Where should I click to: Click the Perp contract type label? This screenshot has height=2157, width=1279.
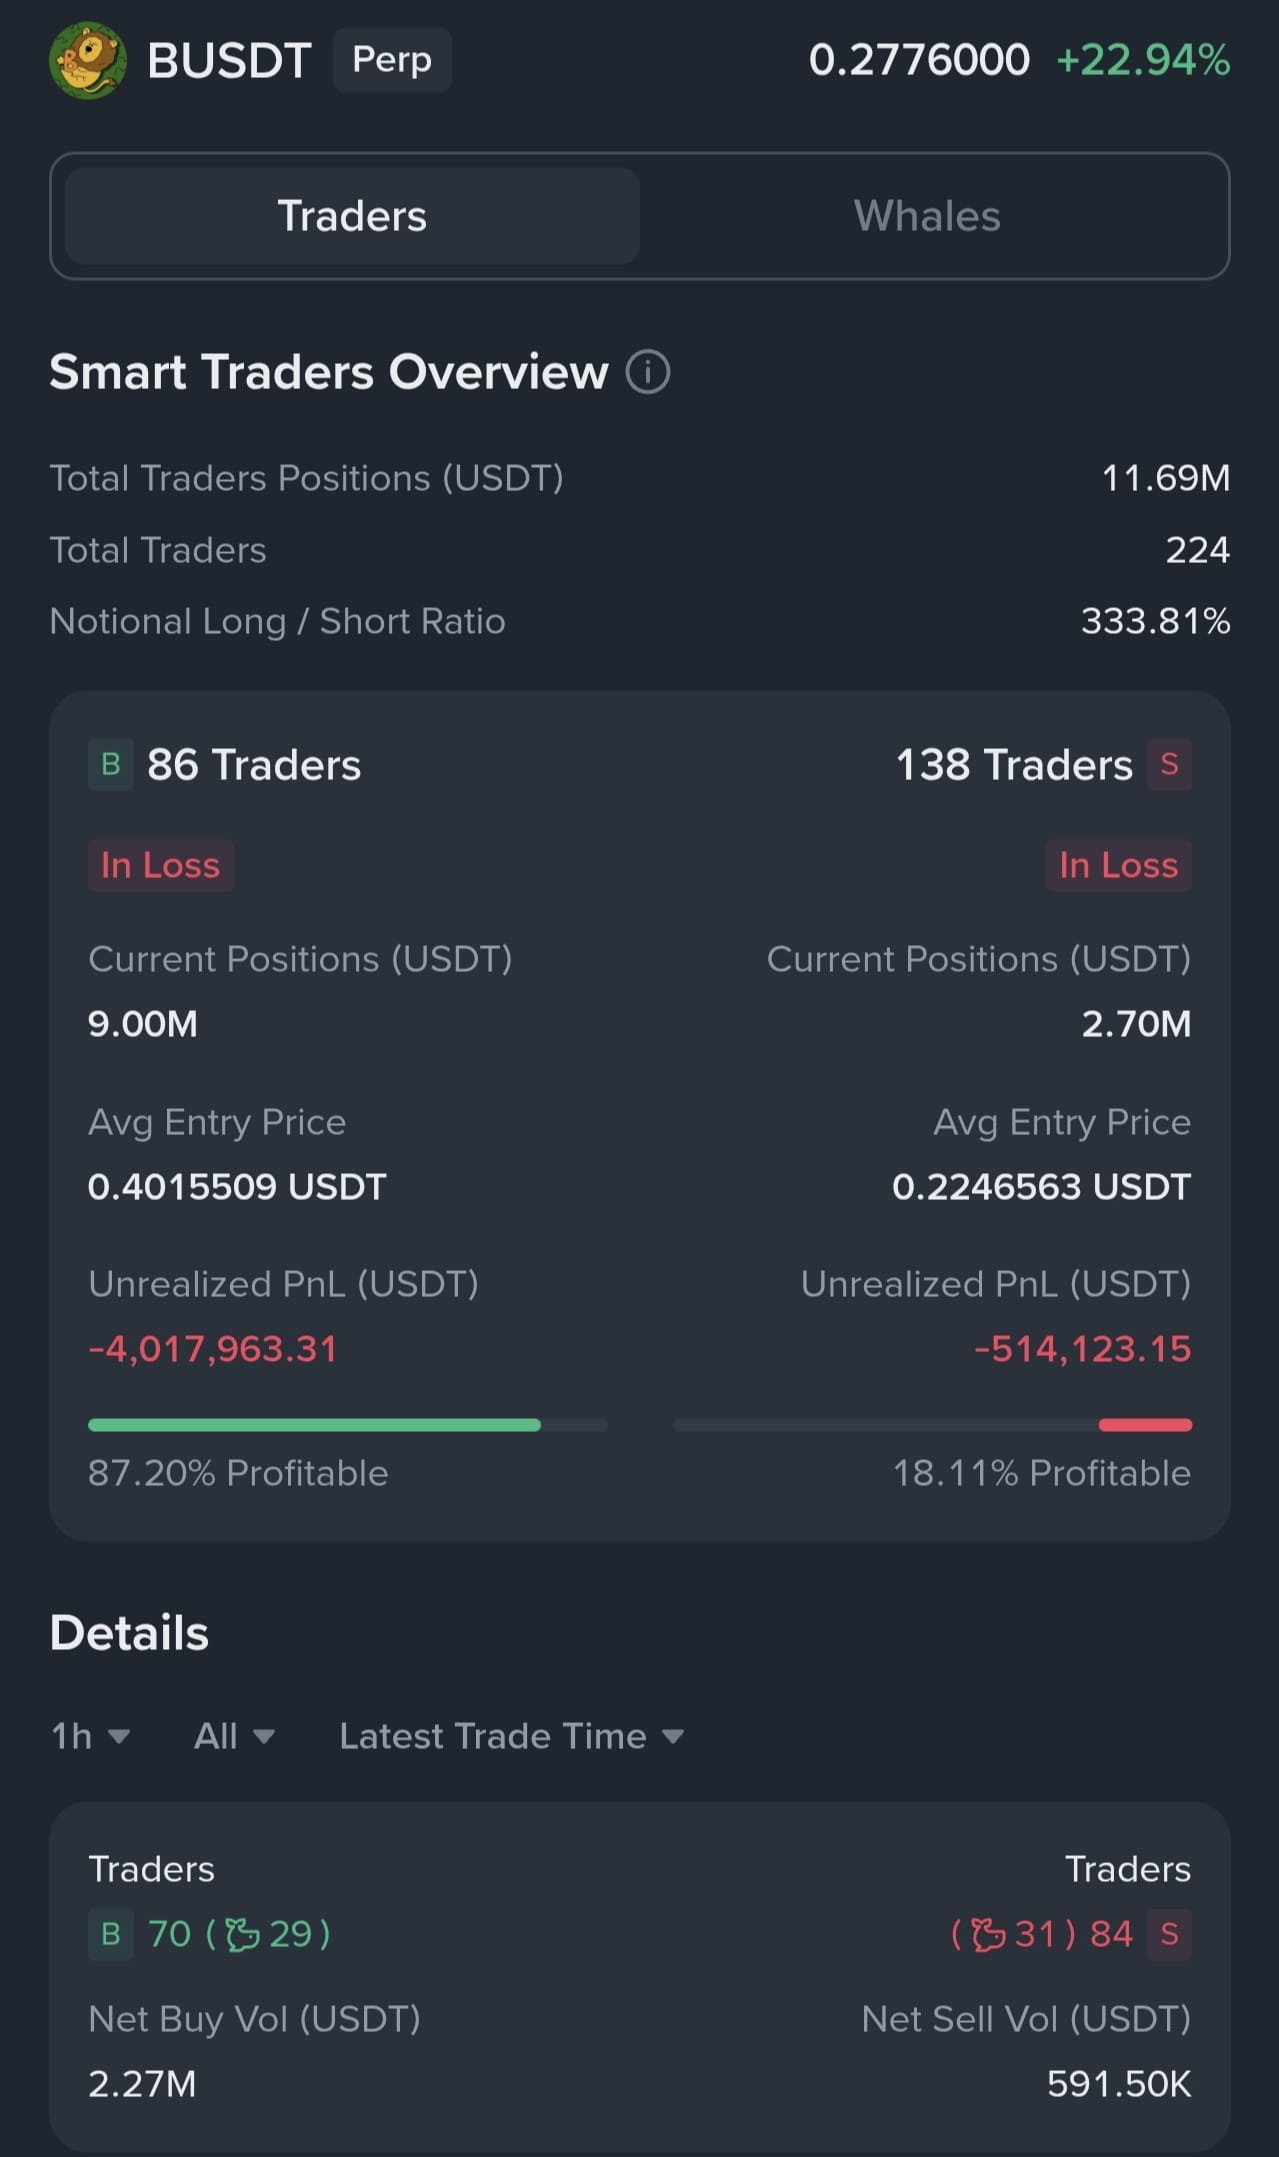point(392,60)
